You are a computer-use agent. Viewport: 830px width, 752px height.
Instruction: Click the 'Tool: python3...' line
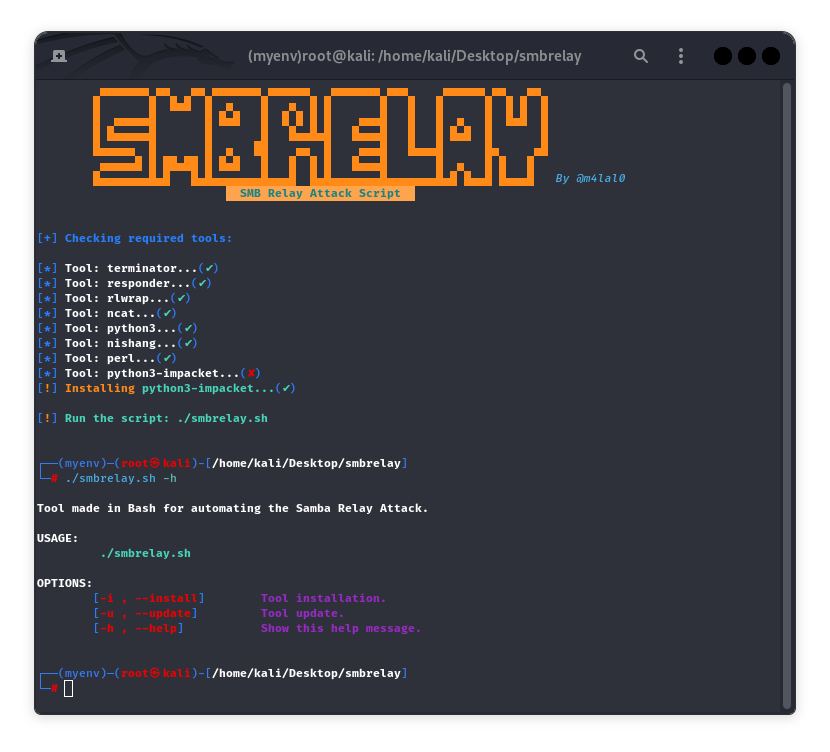[x=117, y=328]
